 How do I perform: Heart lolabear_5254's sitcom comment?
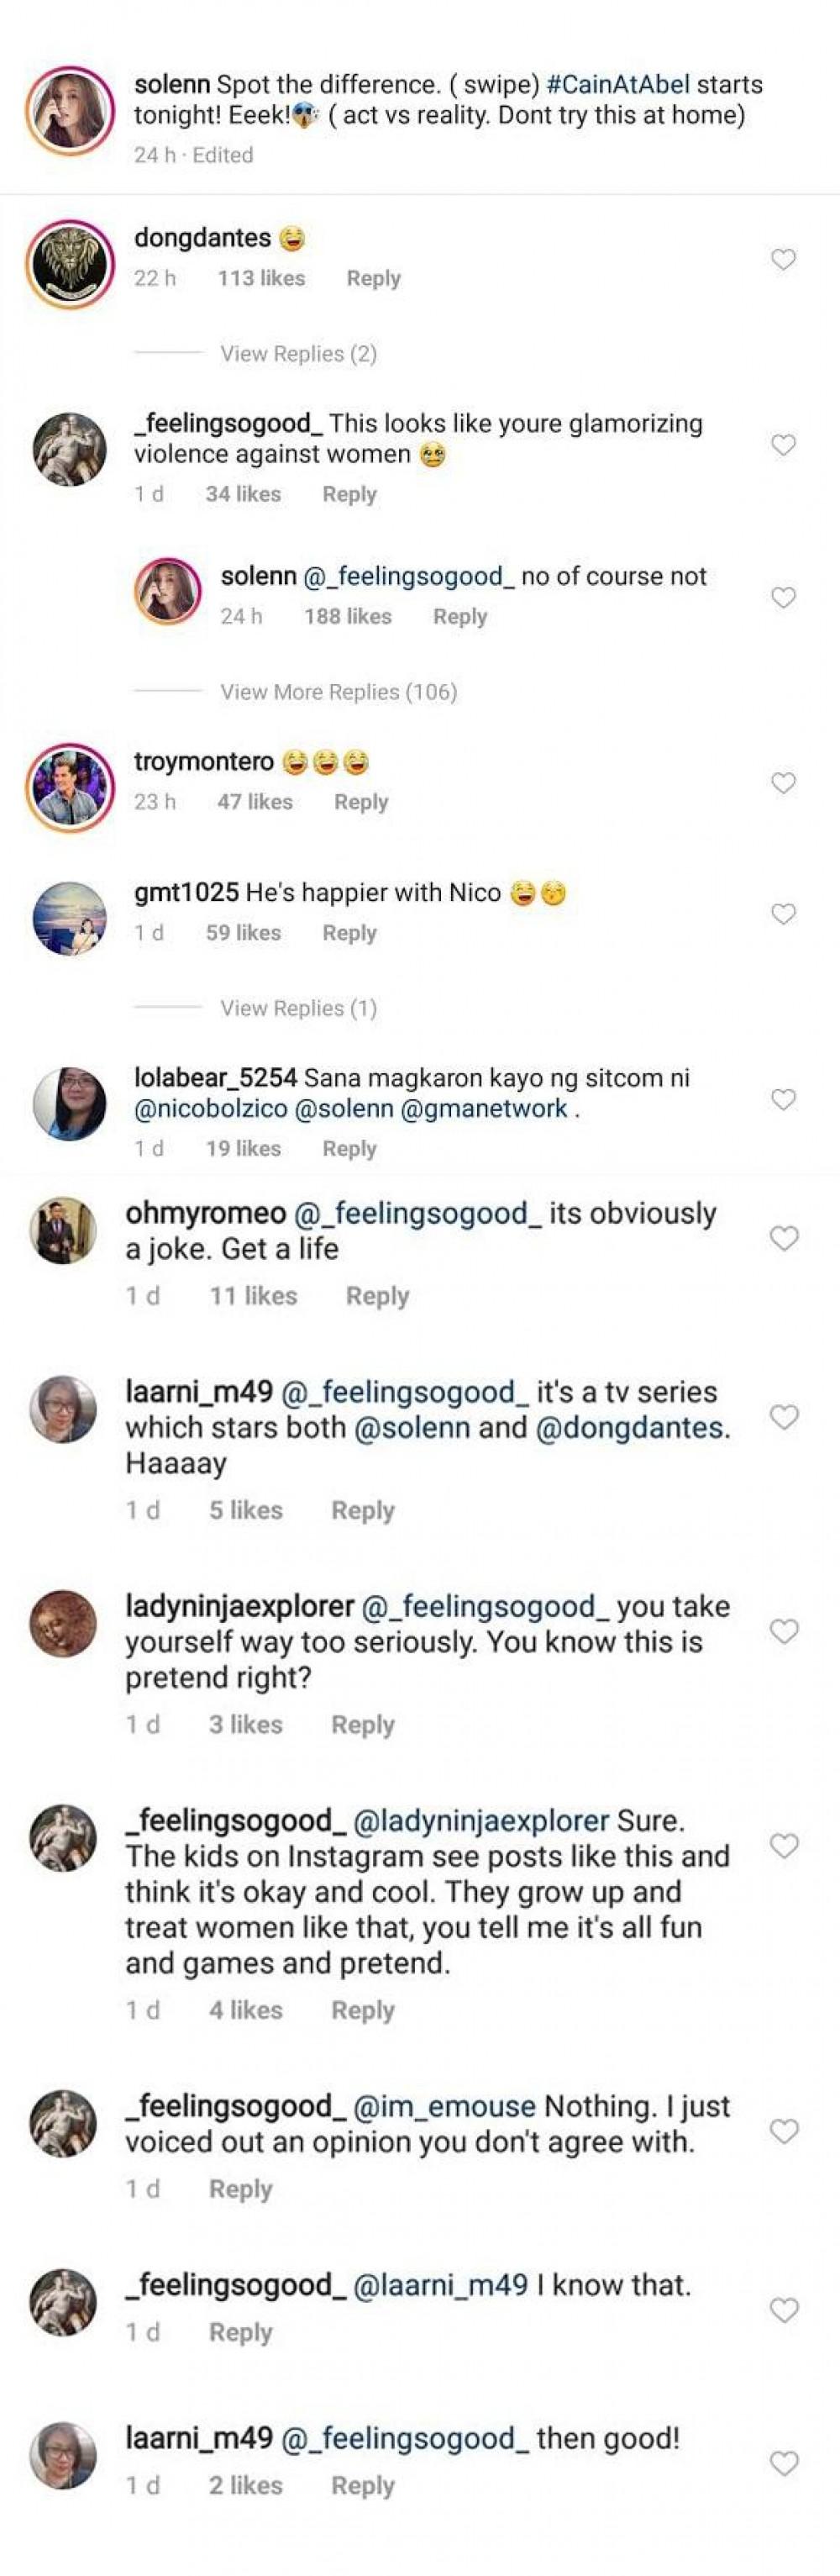click(x=784, y=1099)
